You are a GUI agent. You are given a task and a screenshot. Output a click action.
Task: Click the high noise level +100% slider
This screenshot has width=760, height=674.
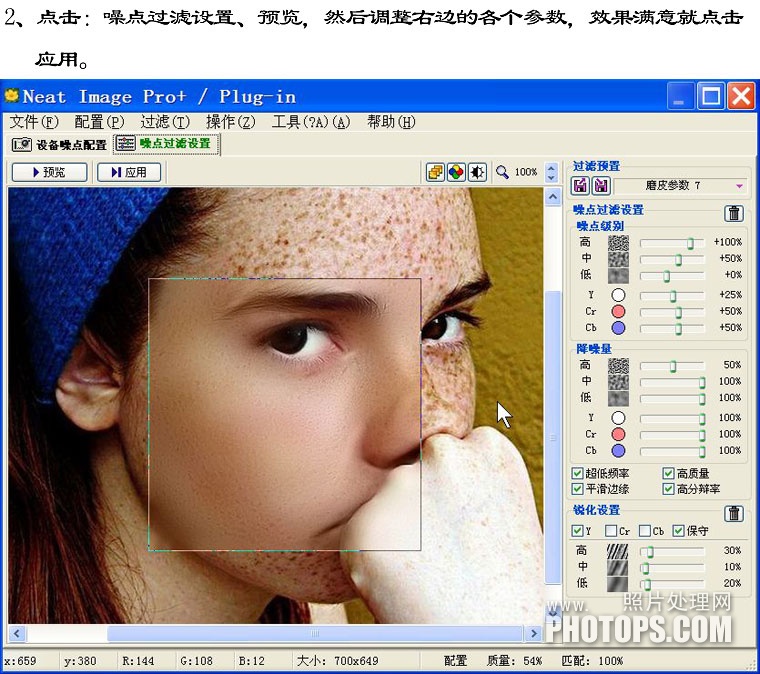click(672, 243)
